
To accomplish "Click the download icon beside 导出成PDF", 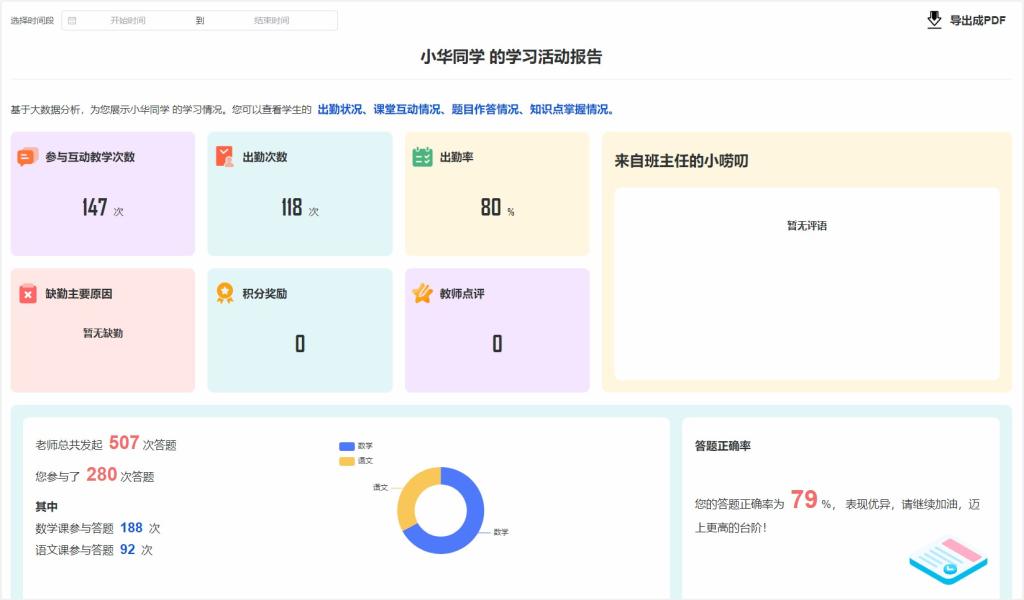I will point(934,20).
